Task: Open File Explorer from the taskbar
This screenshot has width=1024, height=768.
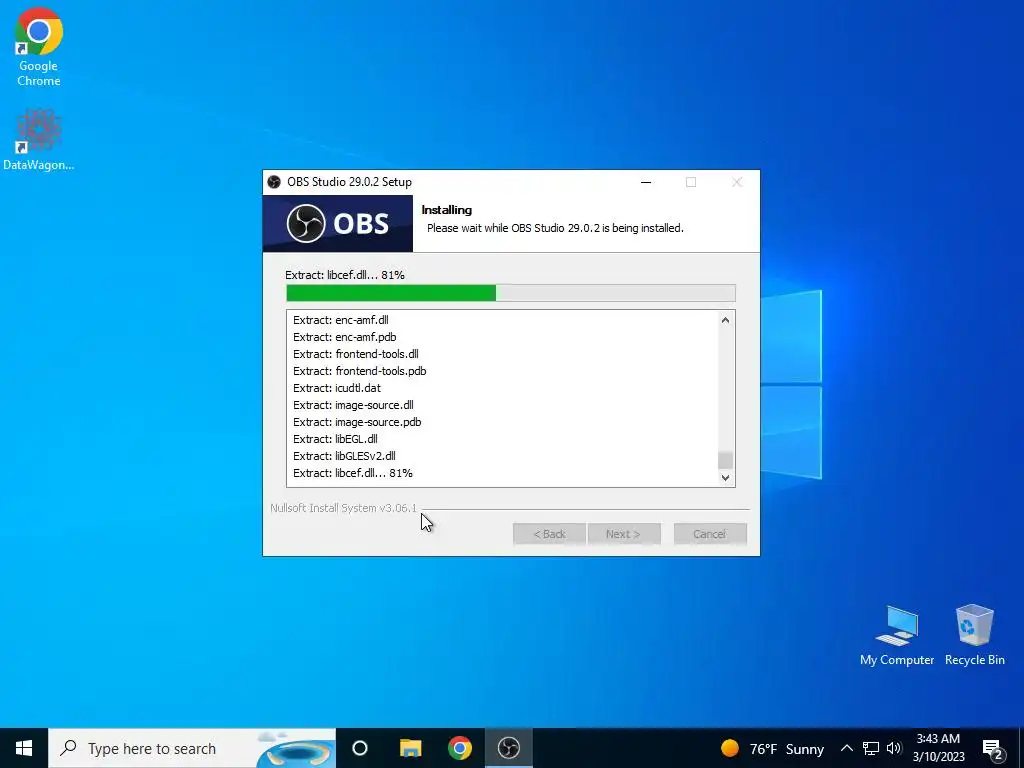Action: tap(410, 748)
